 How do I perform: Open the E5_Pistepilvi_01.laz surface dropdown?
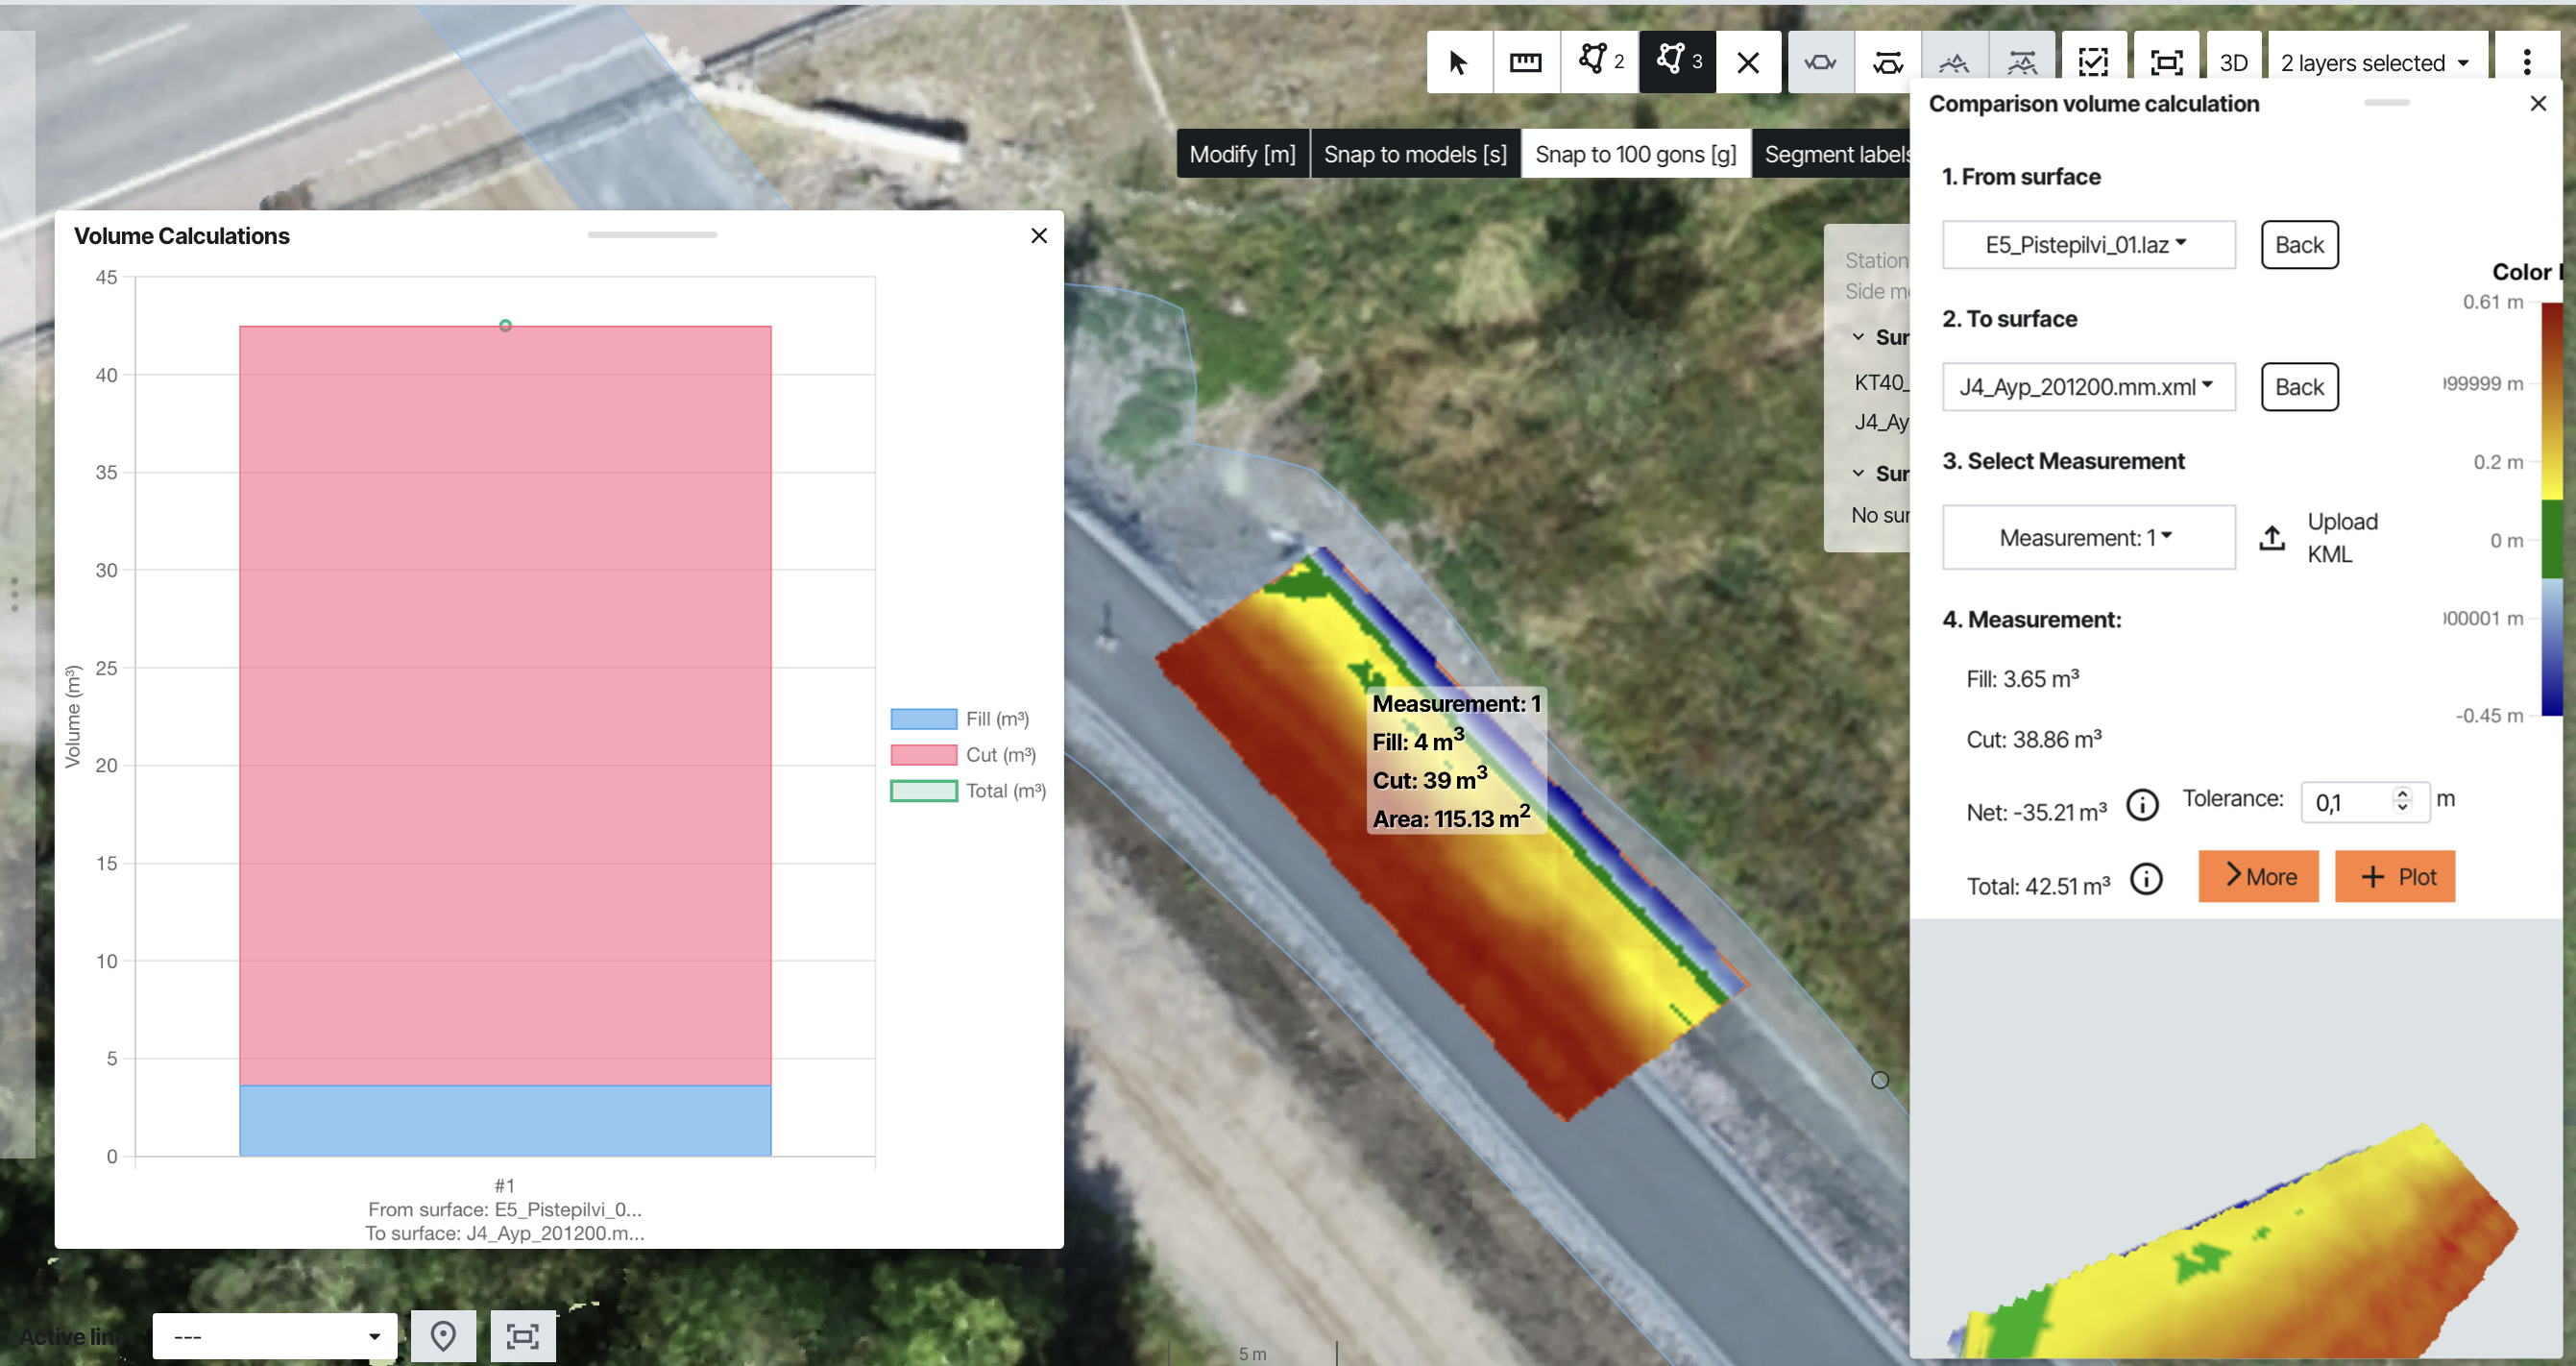(x=2088, y=244)
